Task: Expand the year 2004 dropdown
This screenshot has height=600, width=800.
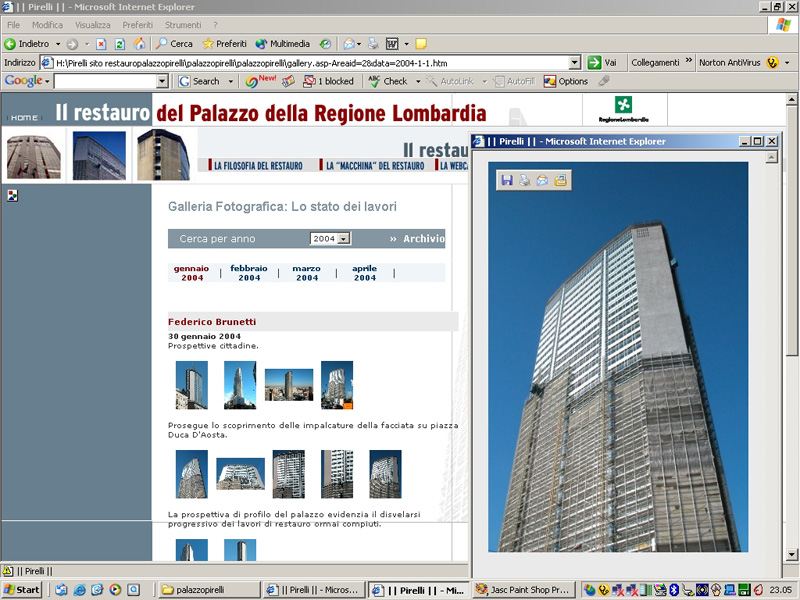Action: (x=345, y=239)
